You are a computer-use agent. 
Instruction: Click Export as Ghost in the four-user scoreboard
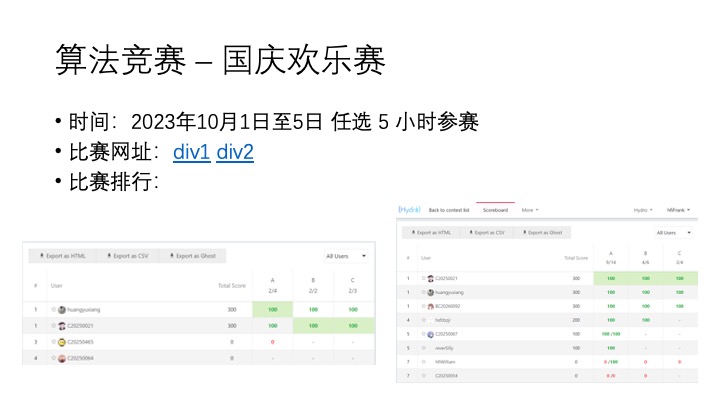point(193,256)
